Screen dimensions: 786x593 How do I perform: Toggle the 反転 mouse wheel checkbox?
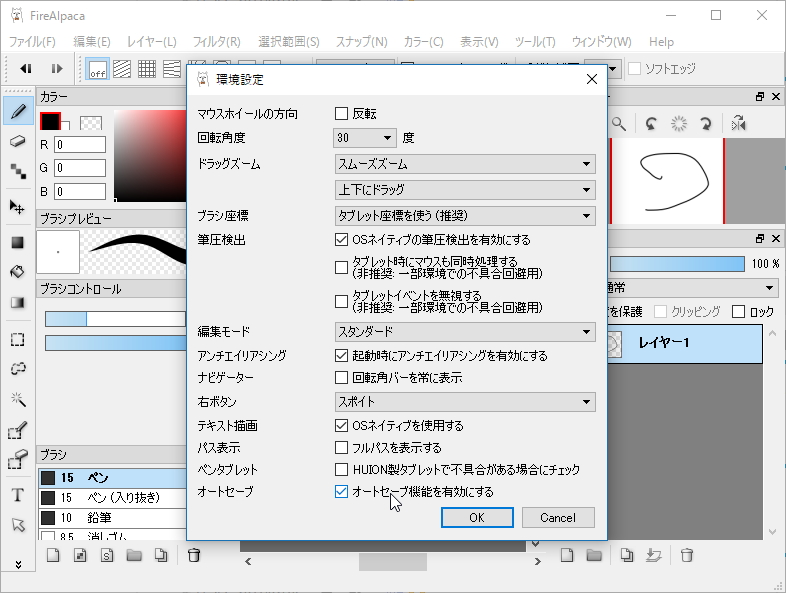point(341,114)
